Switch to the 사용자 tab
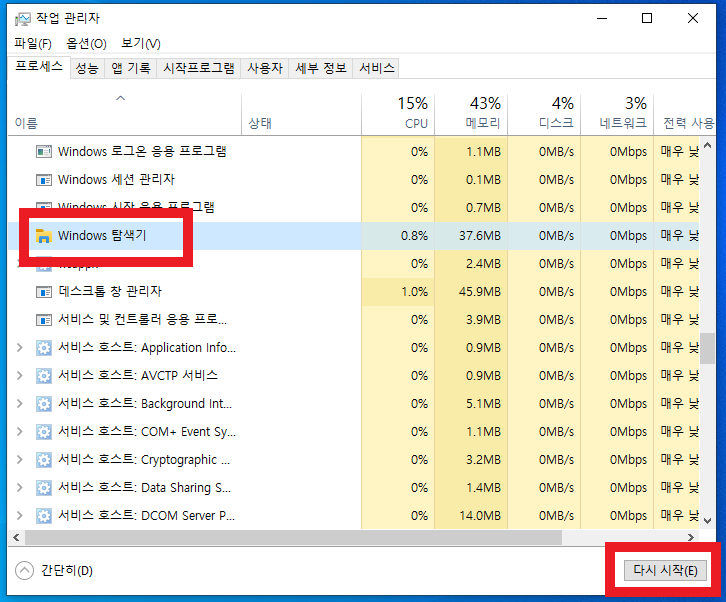This screenshot has height=602, width=726. point(264,69)
